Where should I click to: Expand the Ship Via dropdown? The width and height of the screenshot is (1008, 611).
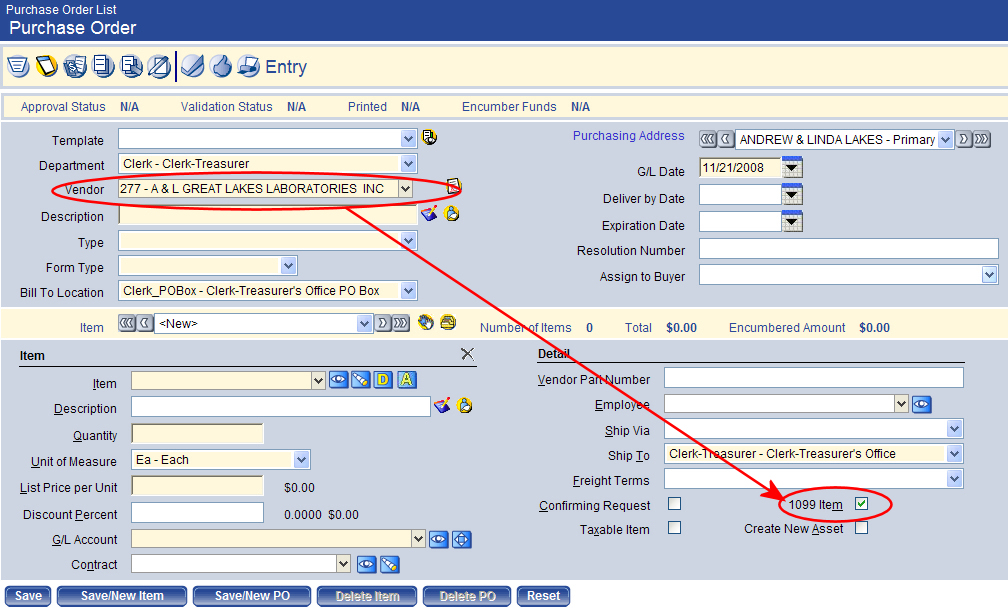954,429
